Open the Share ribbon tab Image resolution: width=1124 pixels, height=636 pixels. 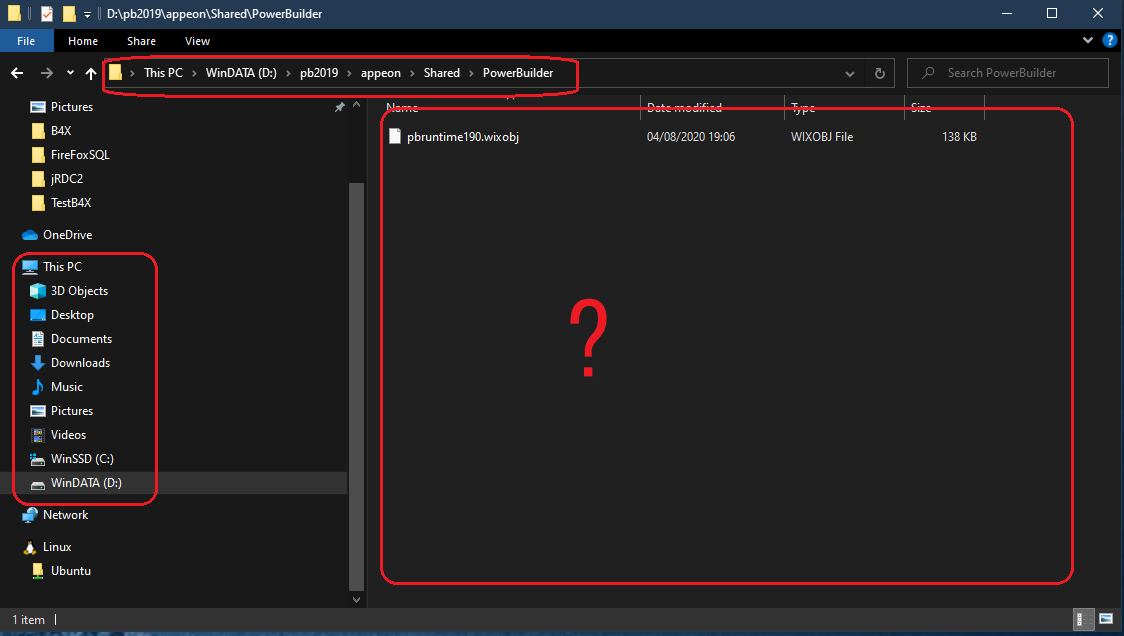(x=141, y=41)
